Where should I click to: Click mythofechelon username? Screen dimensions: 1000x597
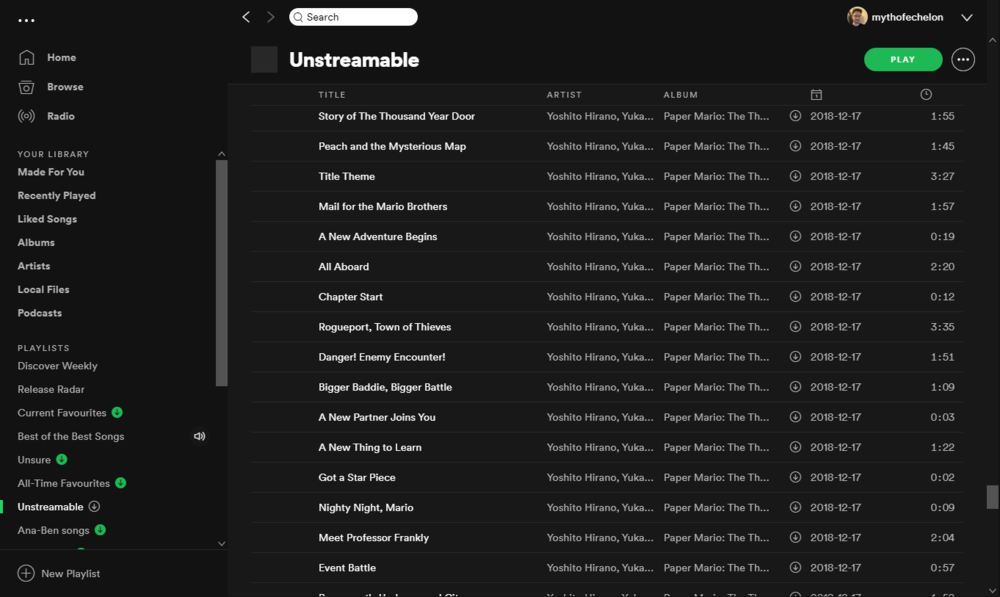click(x=907, y=17)
